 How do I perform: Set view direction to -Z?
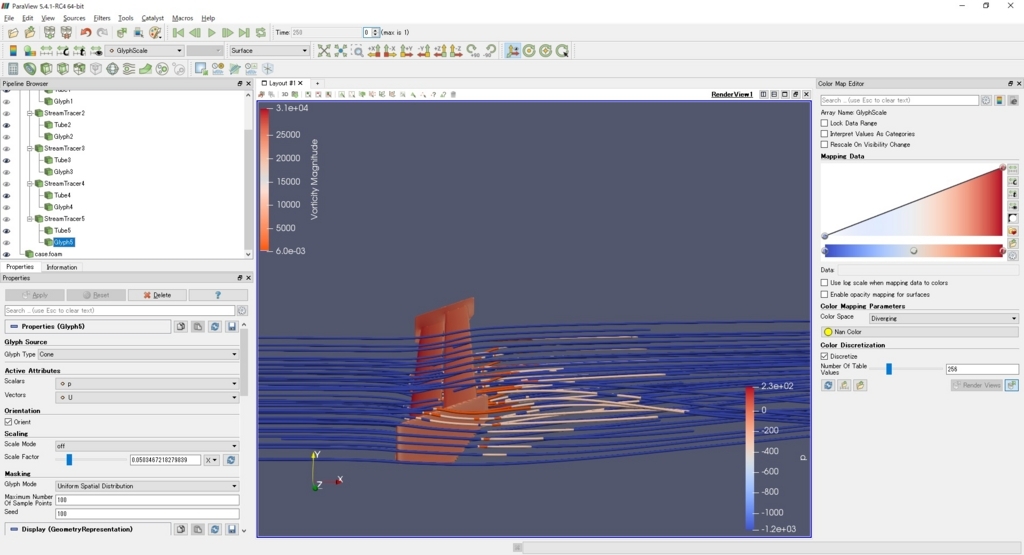point(456,50)
